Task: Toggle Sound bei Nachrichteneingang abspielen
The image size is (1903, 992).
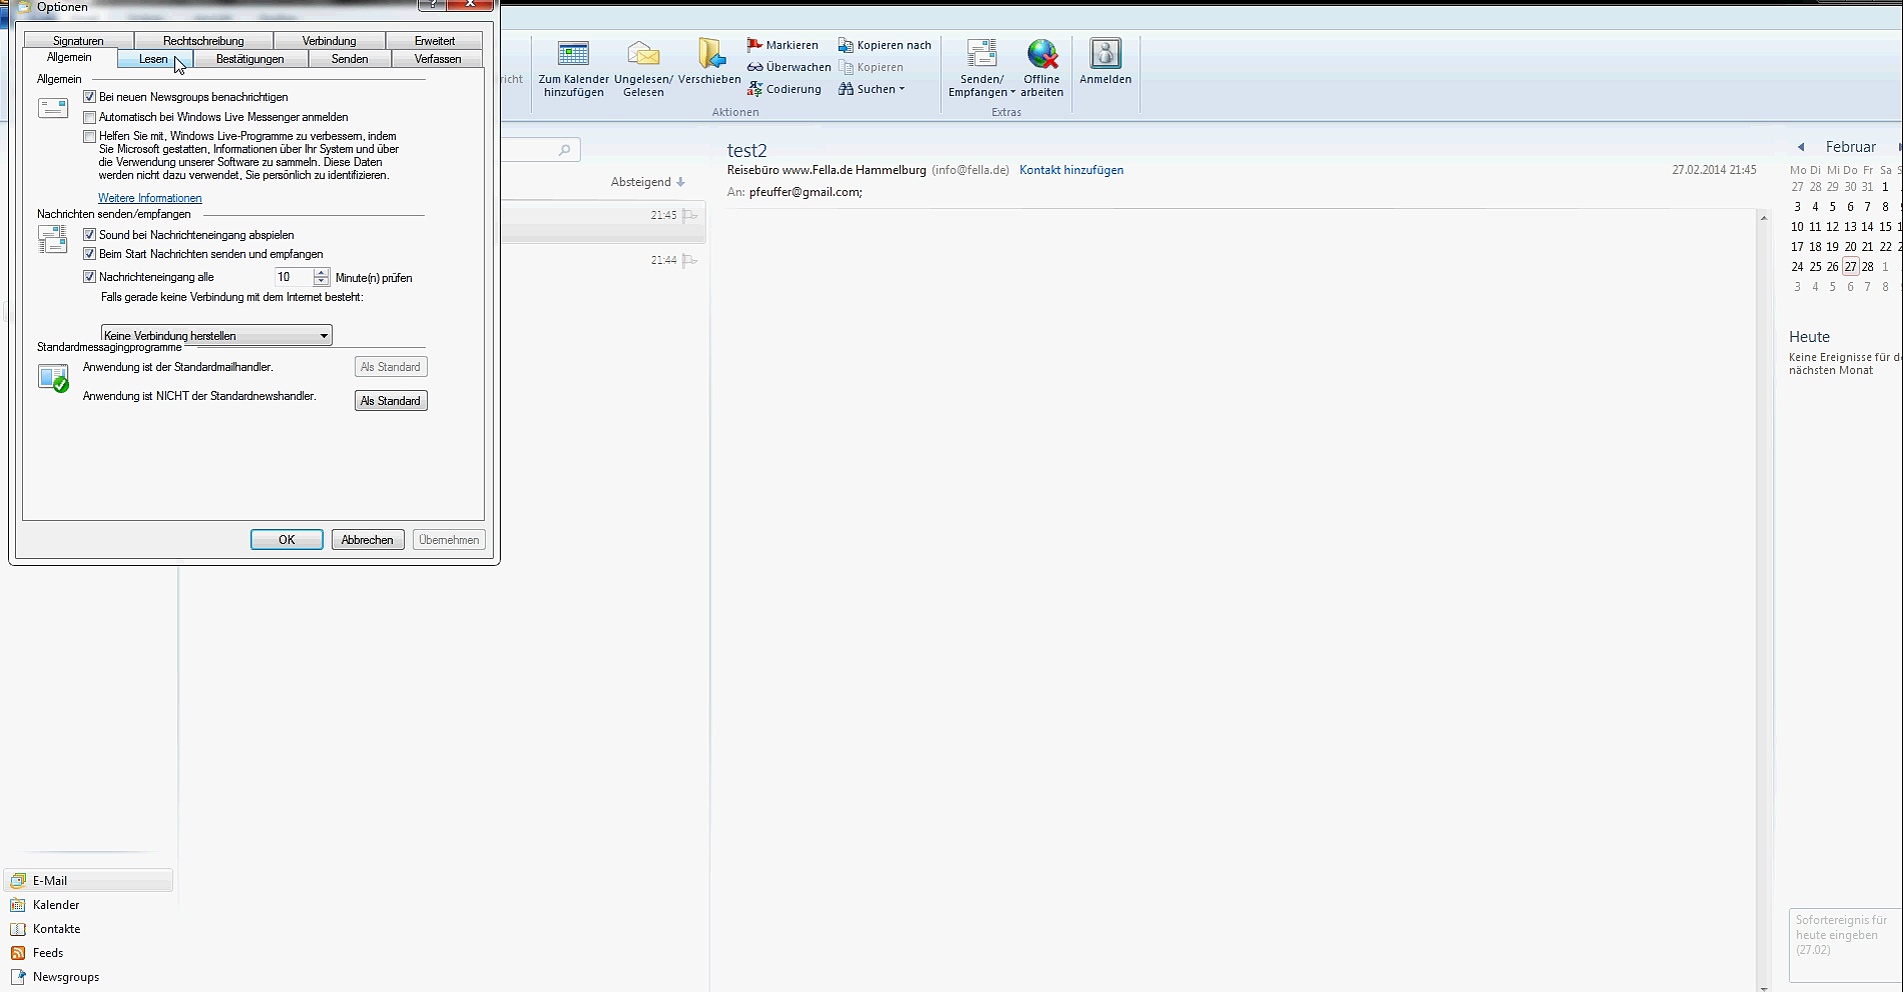Action: click(90, 235)
